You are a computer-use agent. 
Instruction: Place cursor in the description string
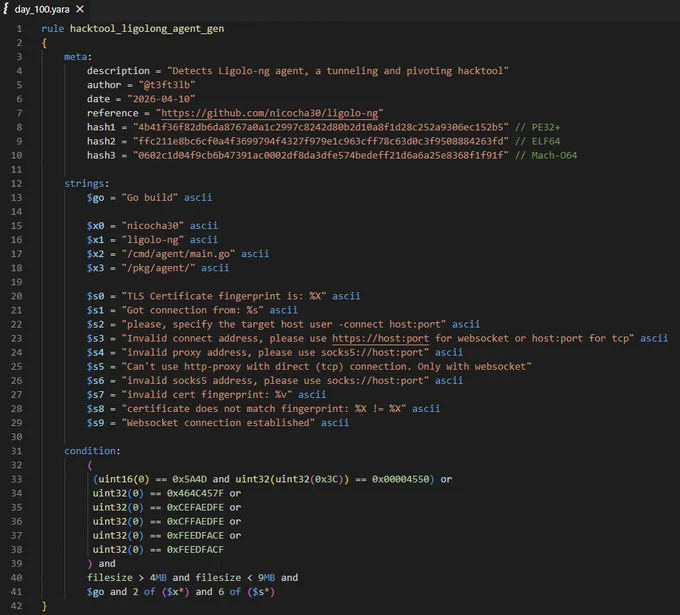point(338,71)
